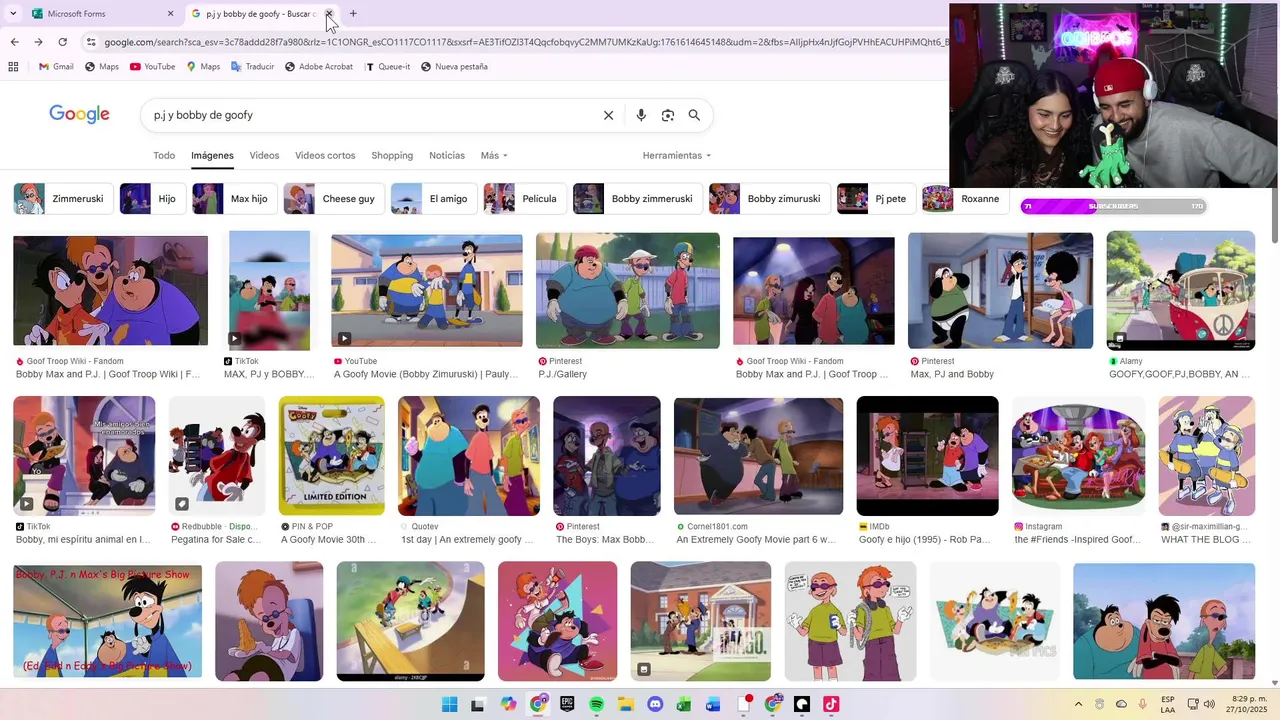Click the stream subscribers progress bar
1280x720 pixels.
1113,206
